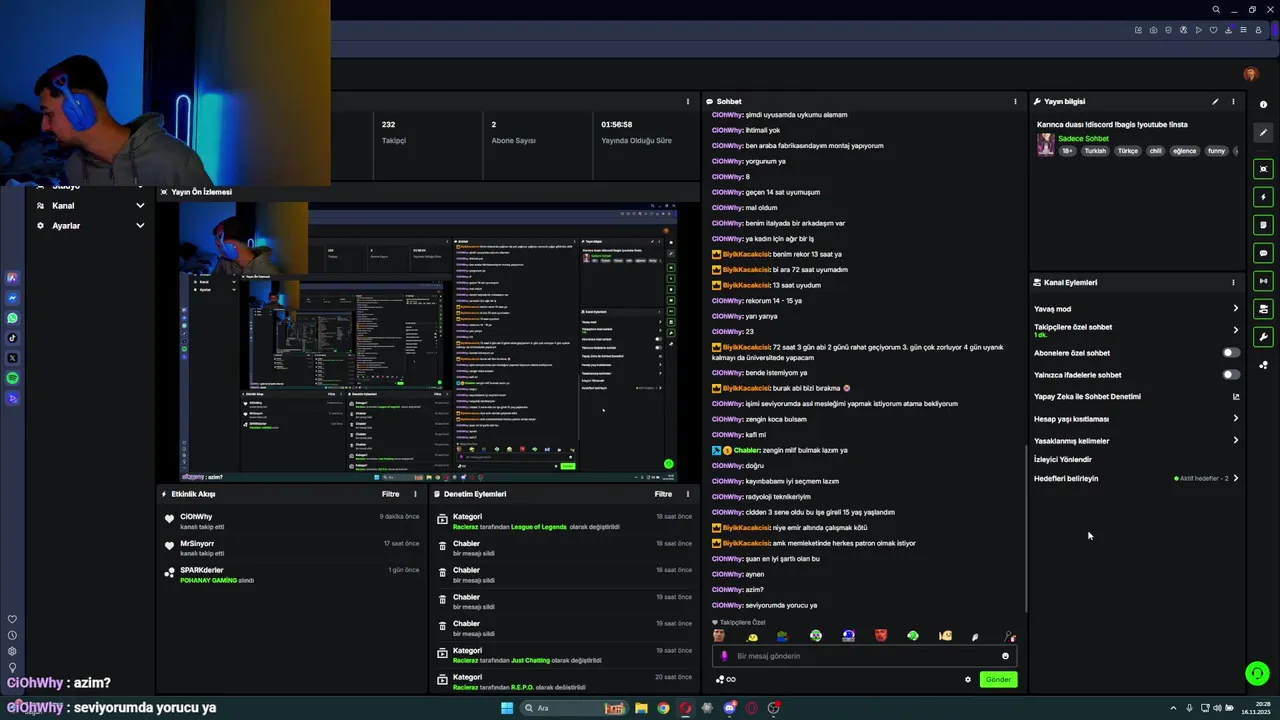The width and height of the screenshot is (1280, 720).
Task: Click the eğlence tag chip
Action: pyautogui.click(x=1184, y=151)
